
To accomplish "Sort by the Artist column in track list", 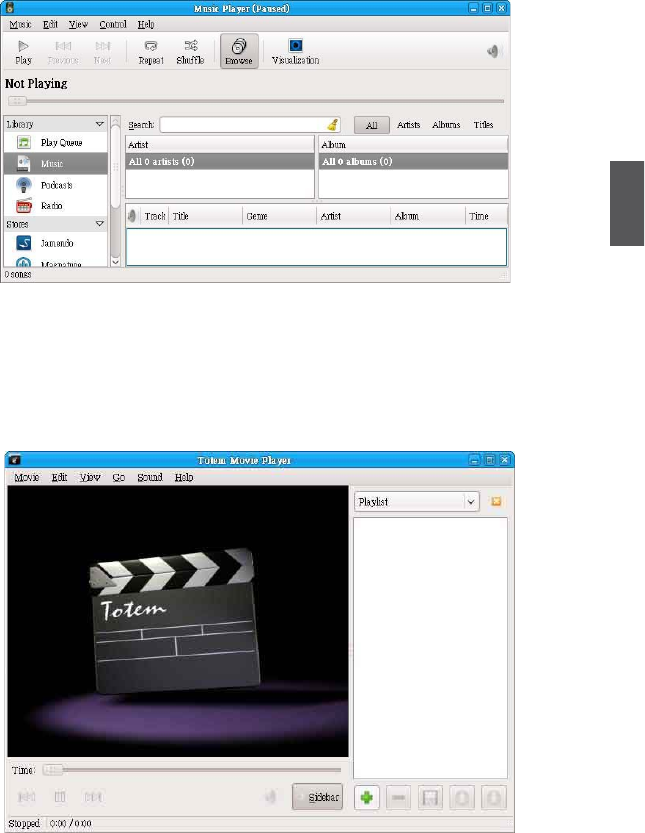I will click(353, 216).
